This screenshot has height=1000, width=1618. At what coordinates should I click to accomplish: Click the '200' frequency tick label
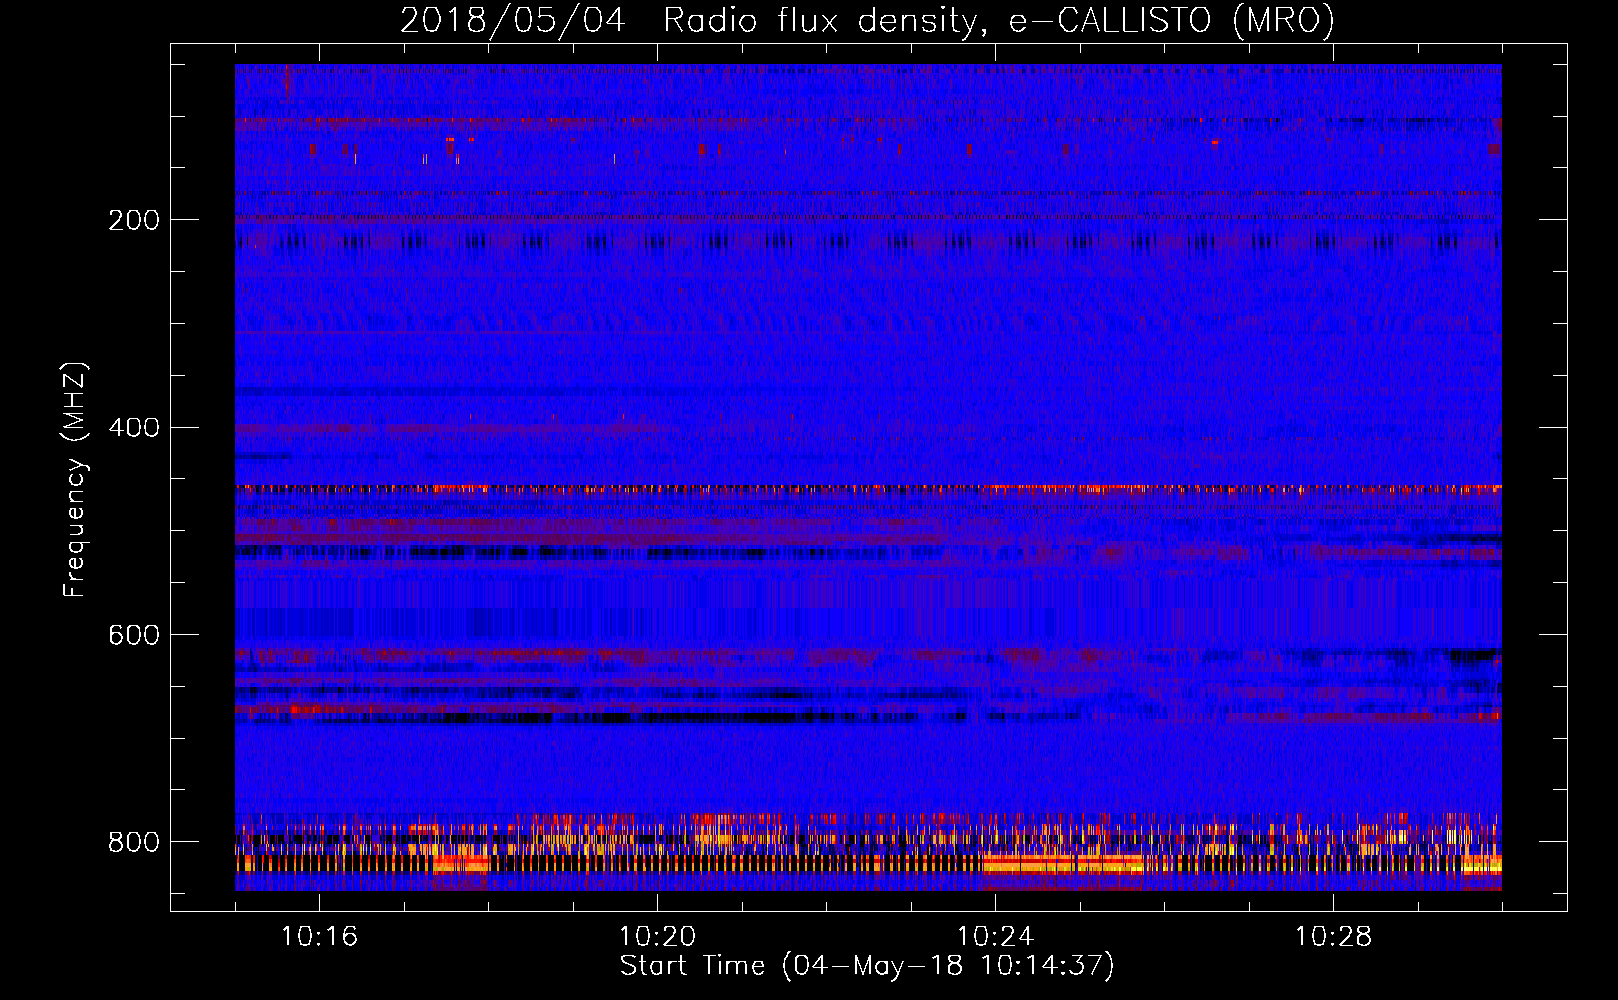pyautogui.click(x=134, y=220)
